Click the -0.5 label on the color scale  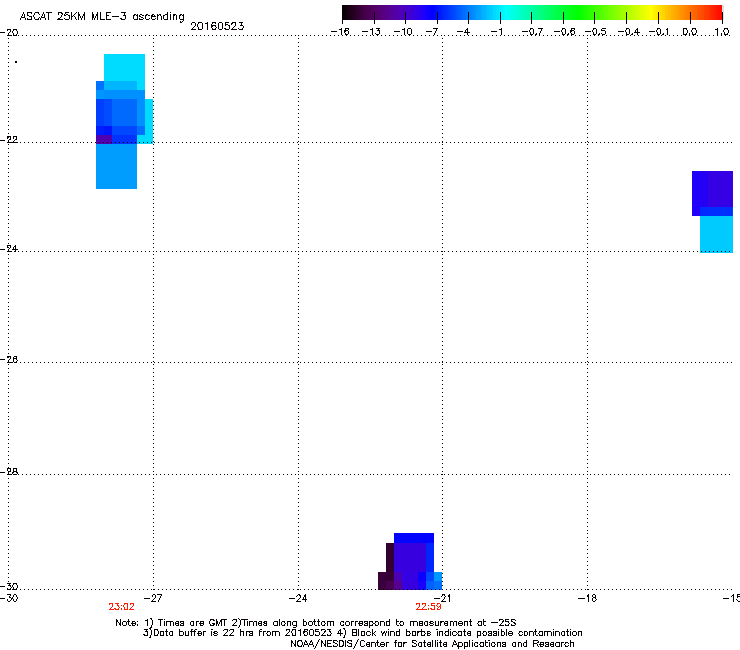(x=595, y=32)
